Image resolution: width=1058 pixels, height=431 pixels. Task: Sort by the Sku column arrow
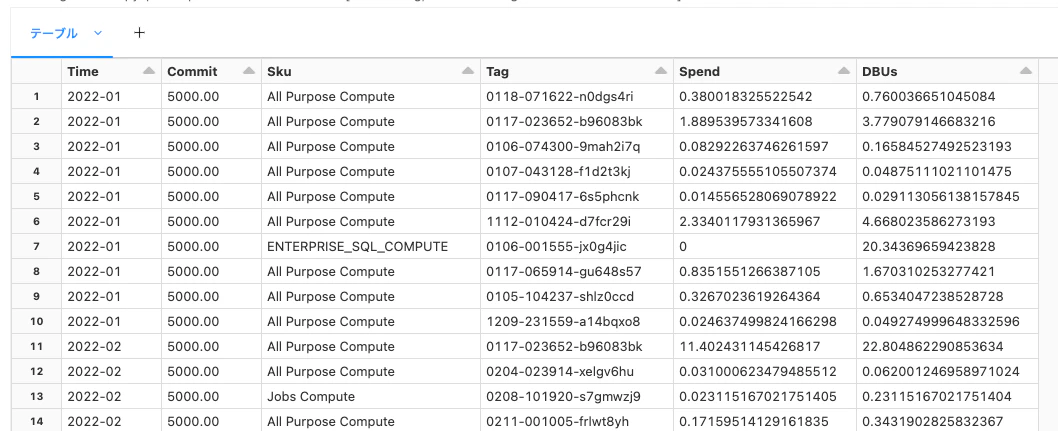[x=468, y=71]
